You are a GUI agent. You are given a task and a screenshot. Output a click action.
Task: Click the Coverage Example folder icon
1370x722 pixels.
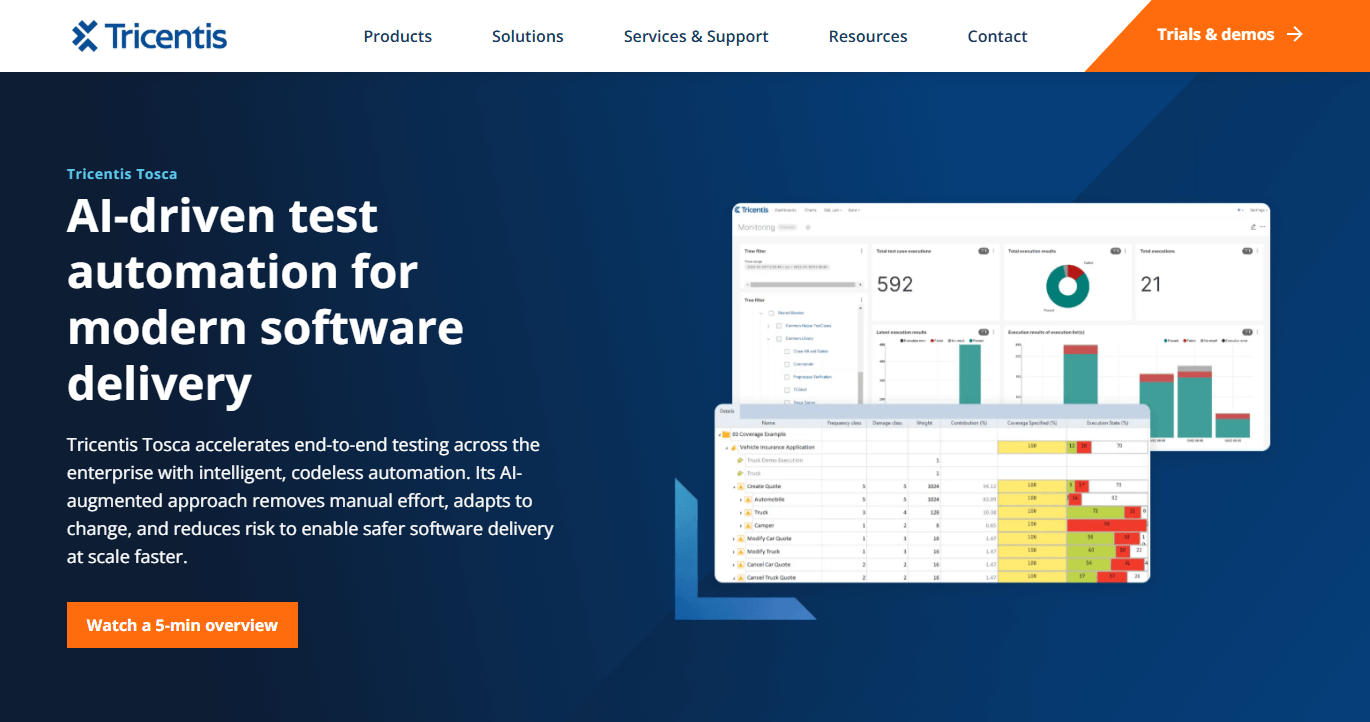click(x=726, y=435)
